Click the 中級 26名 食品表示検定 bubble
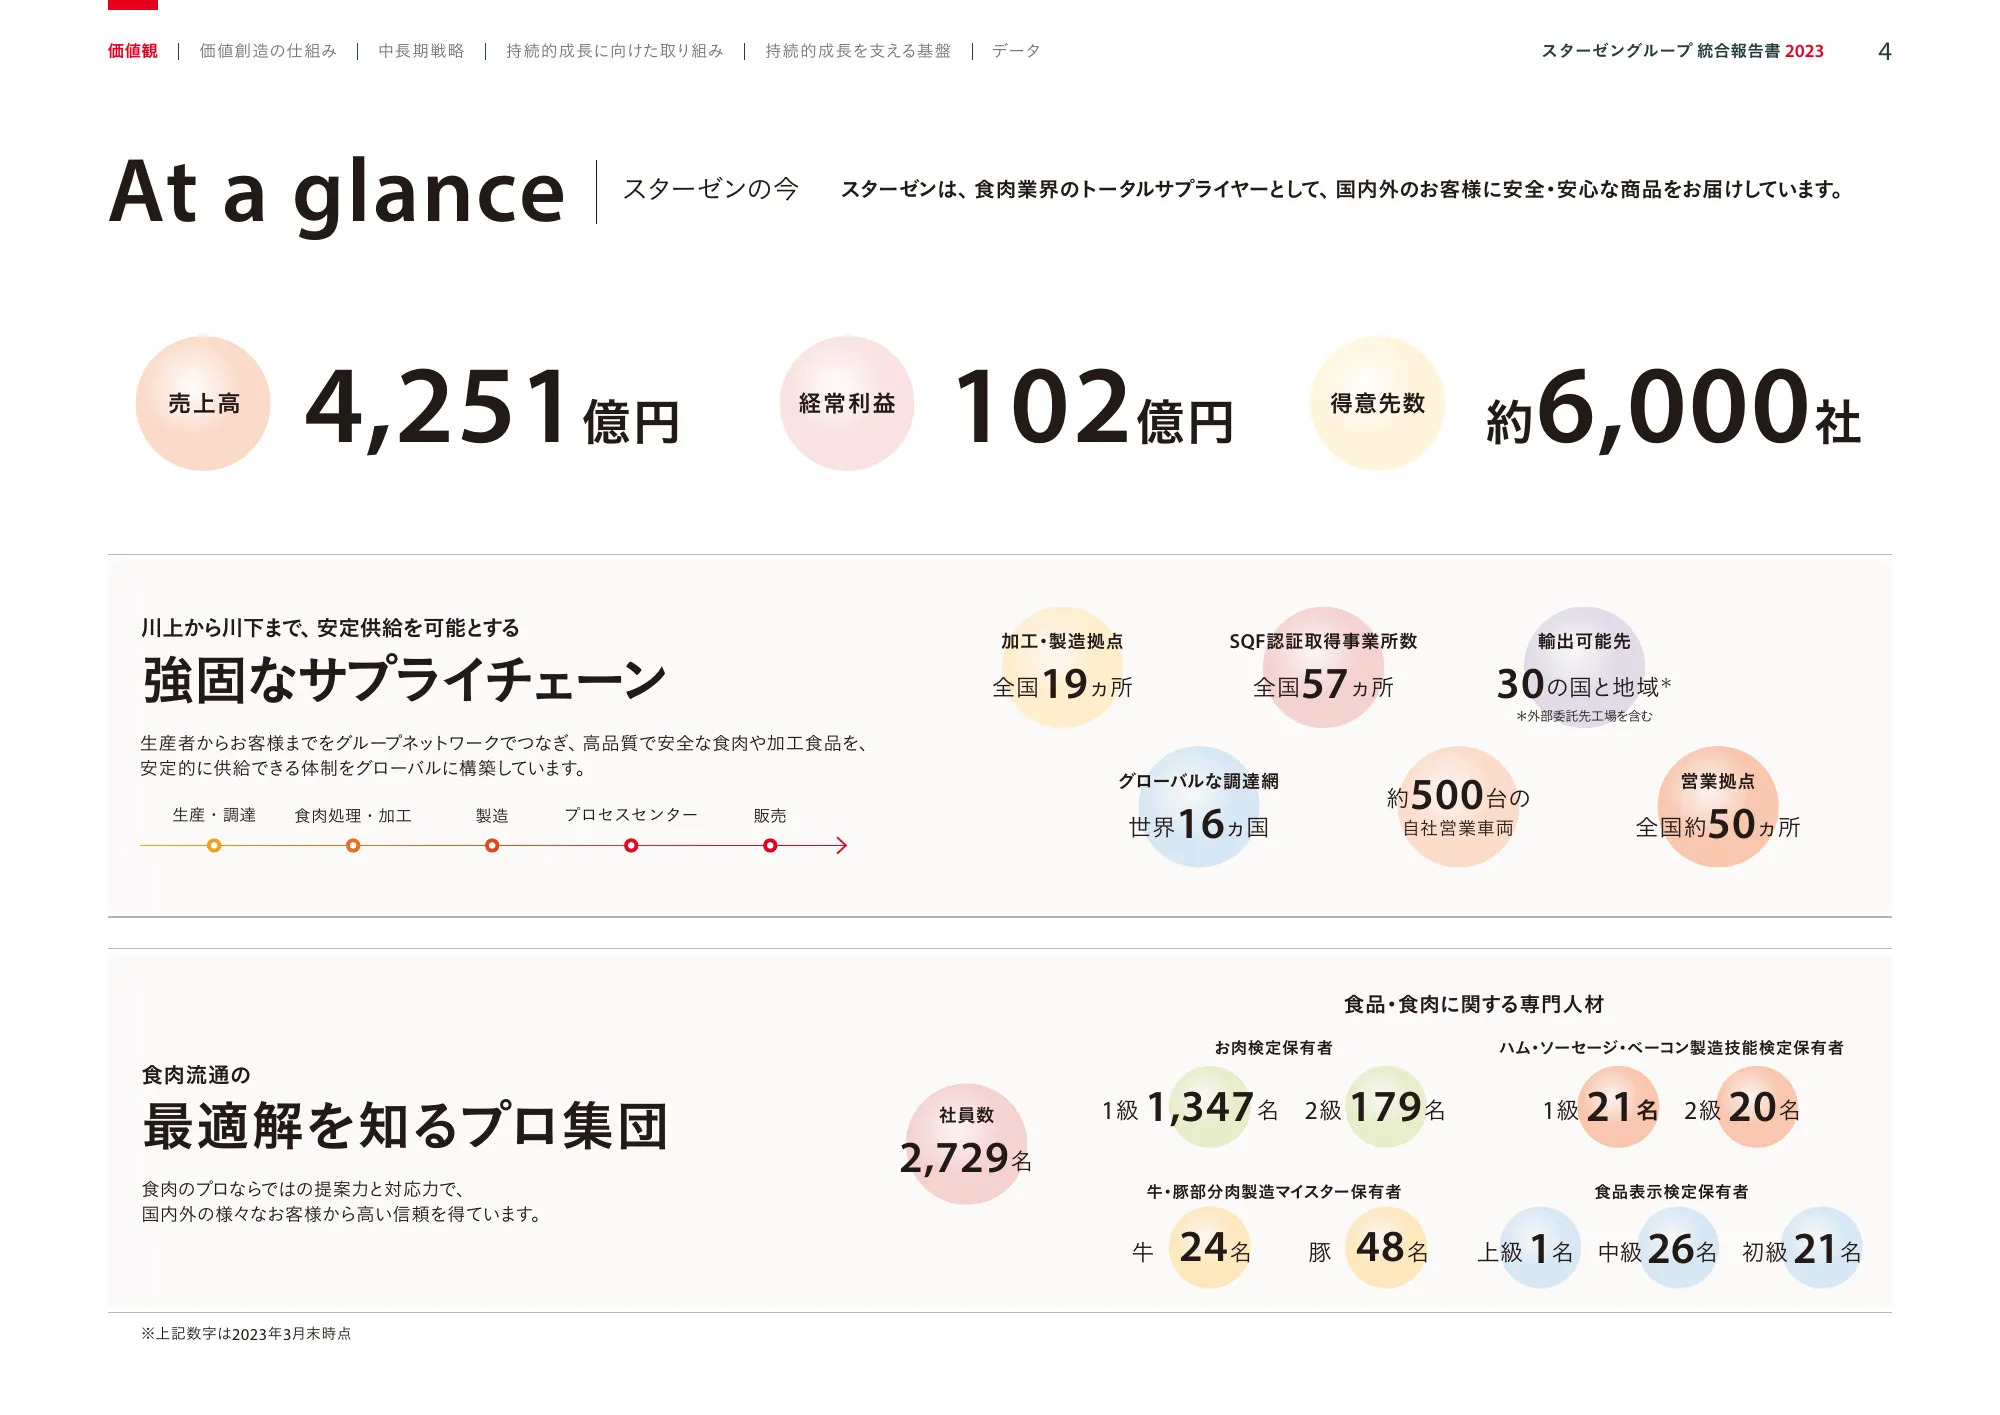 1677,1247
